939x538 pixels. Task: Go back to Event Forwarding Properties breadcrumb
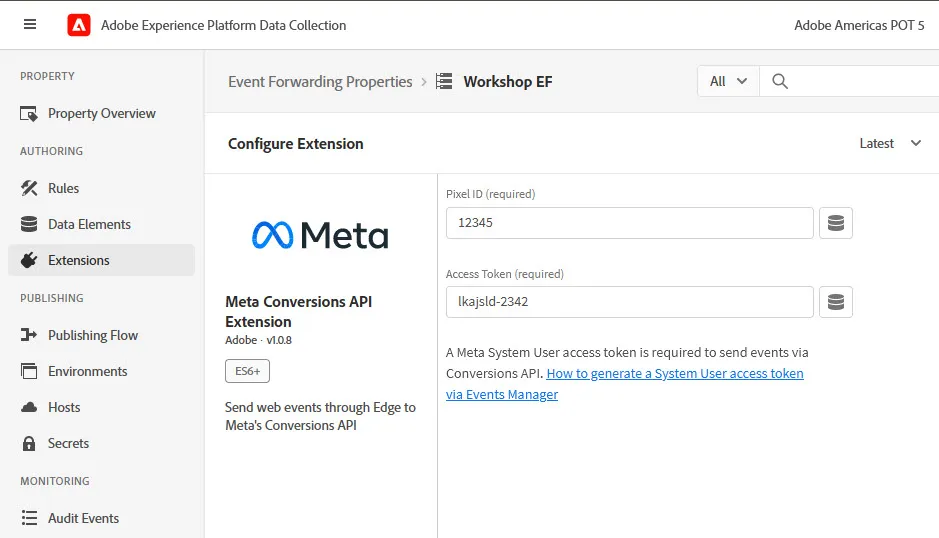click(x=320, y=81)
